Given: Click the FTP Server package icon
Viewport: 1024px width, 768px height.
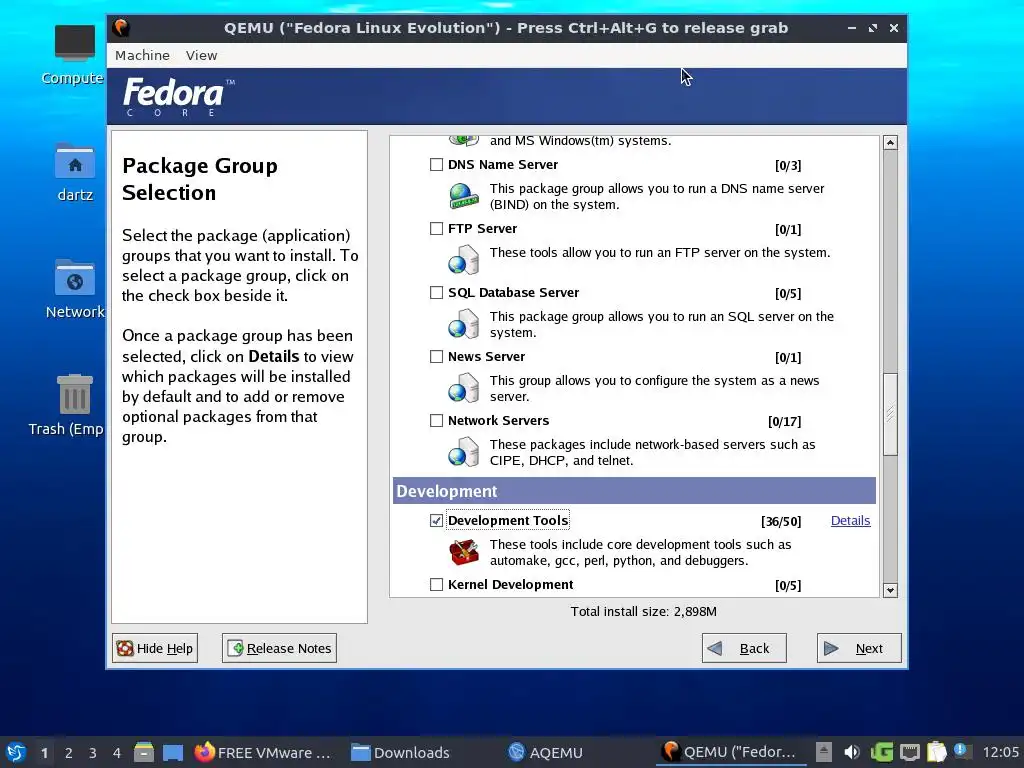Looking at the screenshot, I should click(x=464, y=260).
